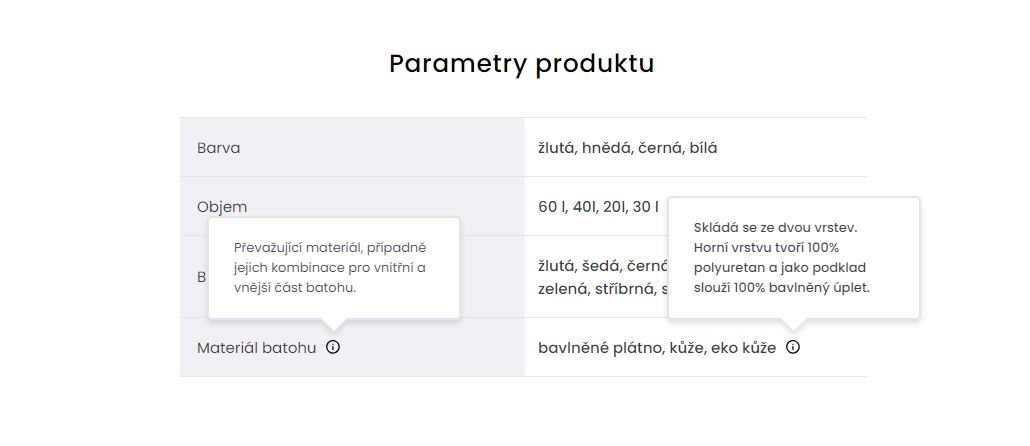
Task: Click the Materiál batohu label text
Action: 256,347
